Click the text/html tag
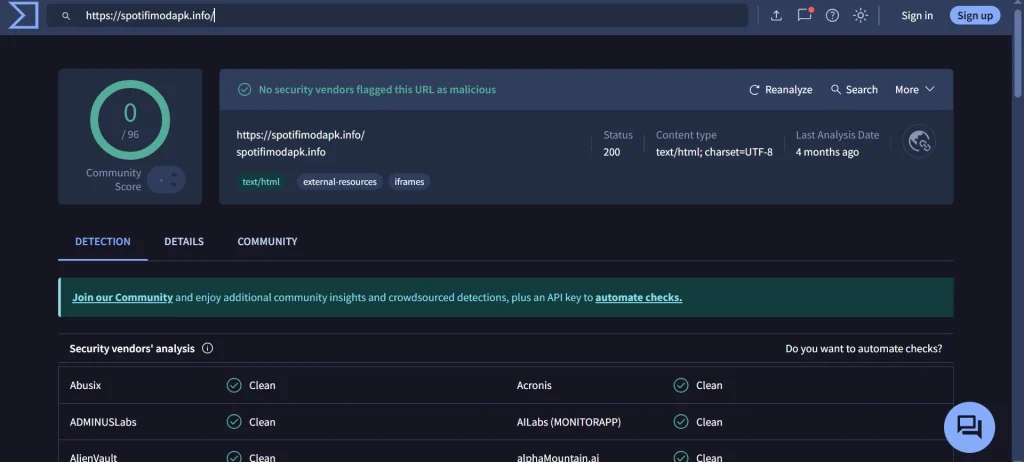The height and width of the screenshot is (462, 1024). tap(261, 182)
